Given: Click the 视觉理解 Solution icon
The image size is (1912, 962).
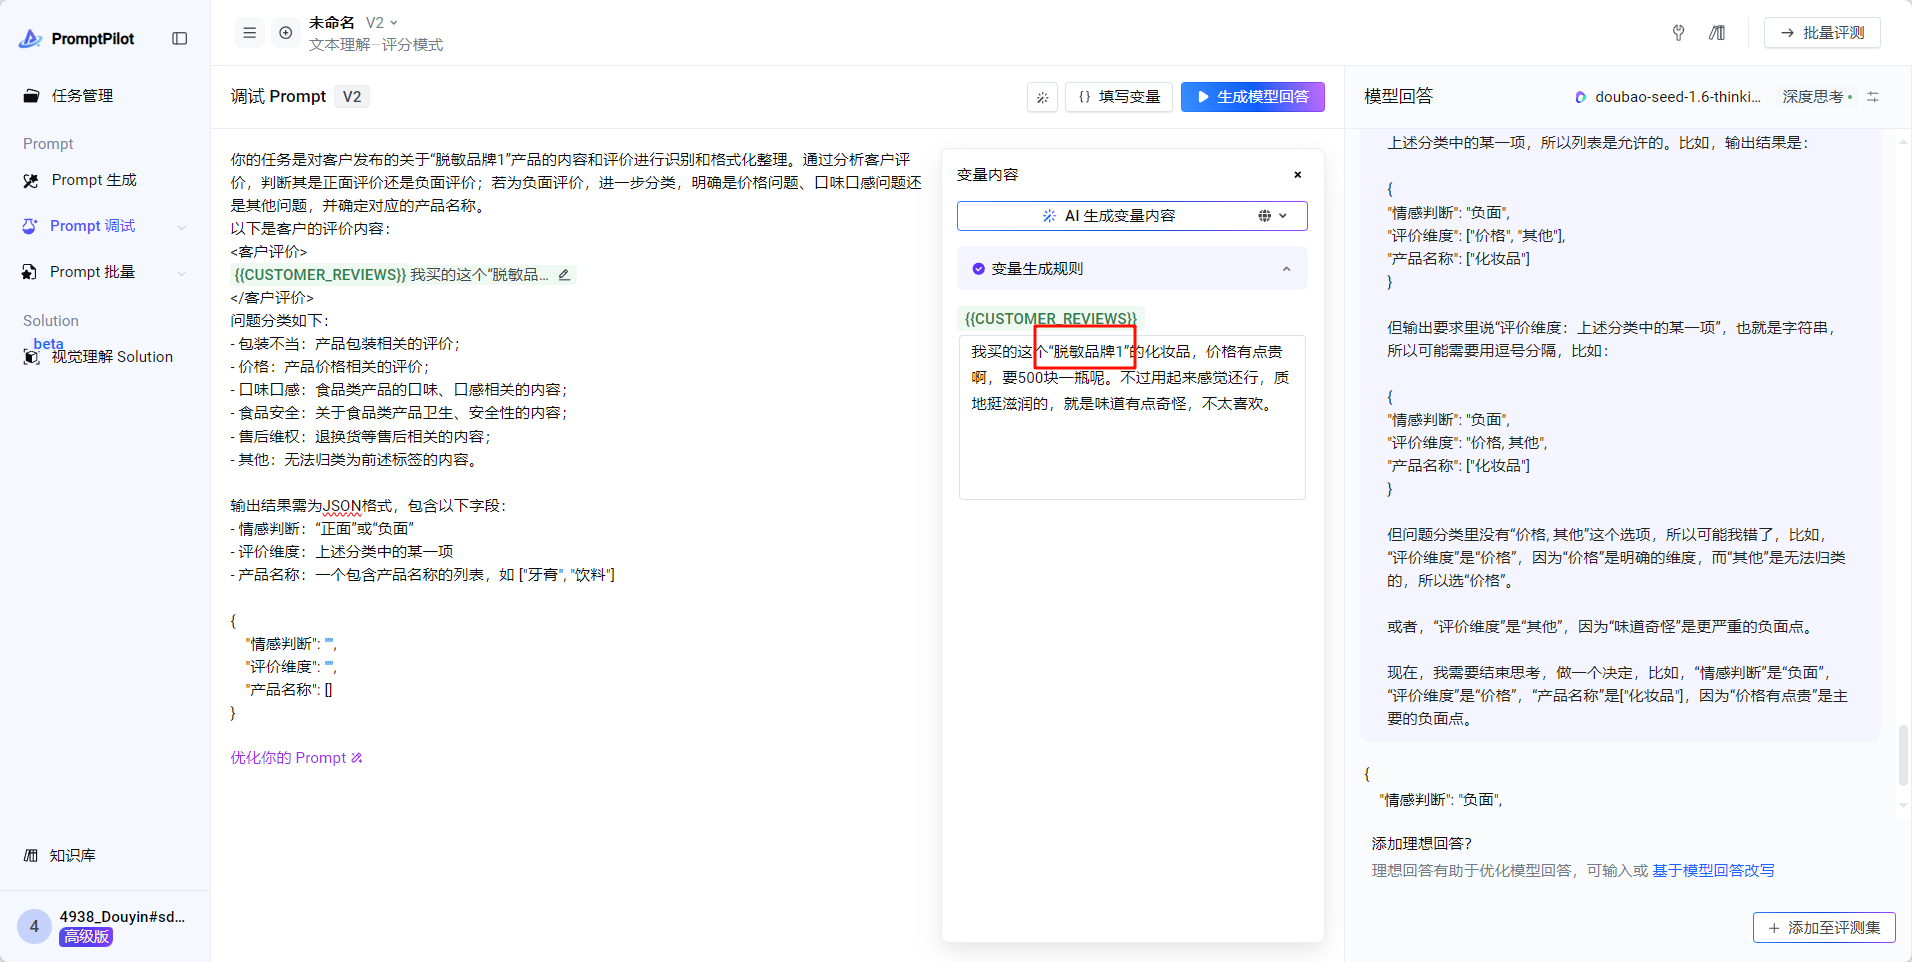Looking at the screenshot, I should [x=31, y=357].
